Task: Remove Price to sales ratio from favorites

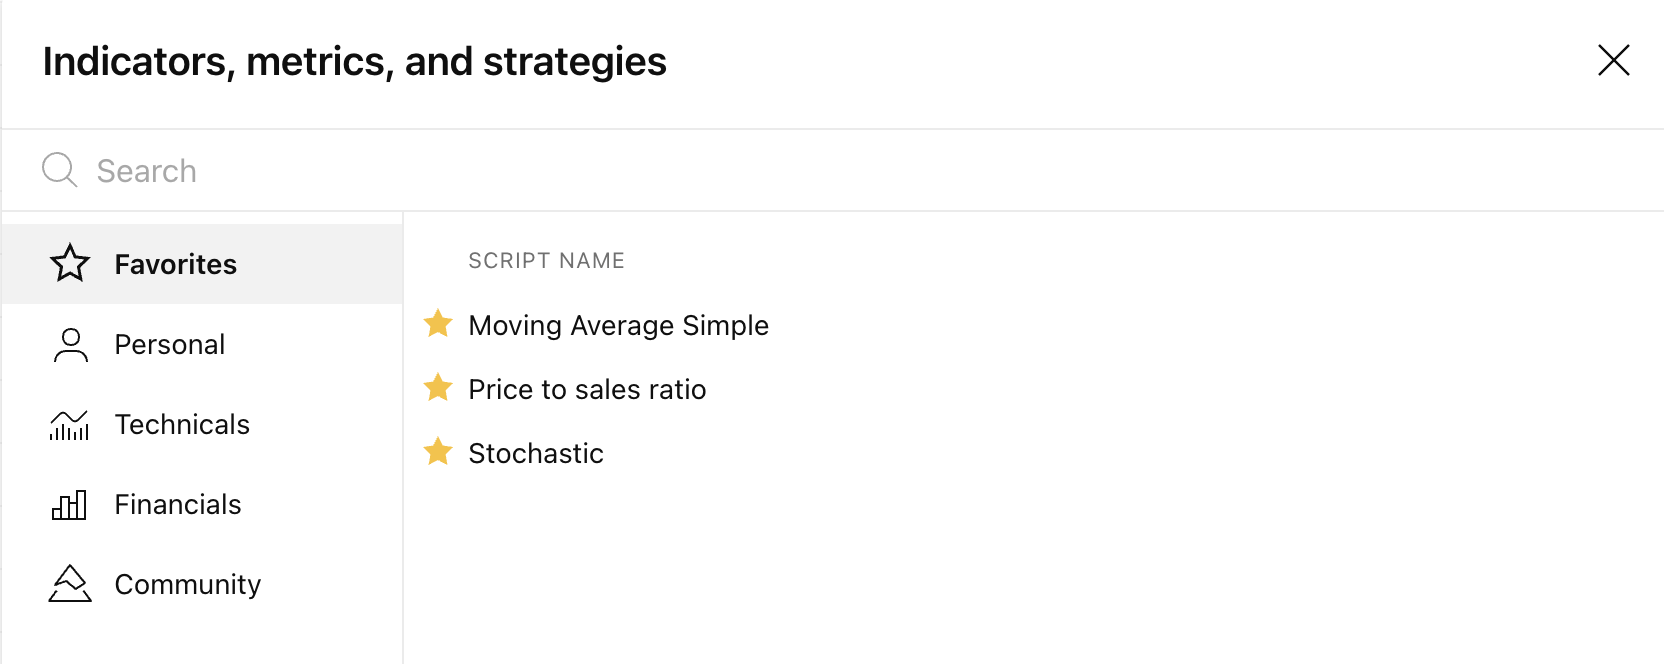Action: [x=438, y=388]
